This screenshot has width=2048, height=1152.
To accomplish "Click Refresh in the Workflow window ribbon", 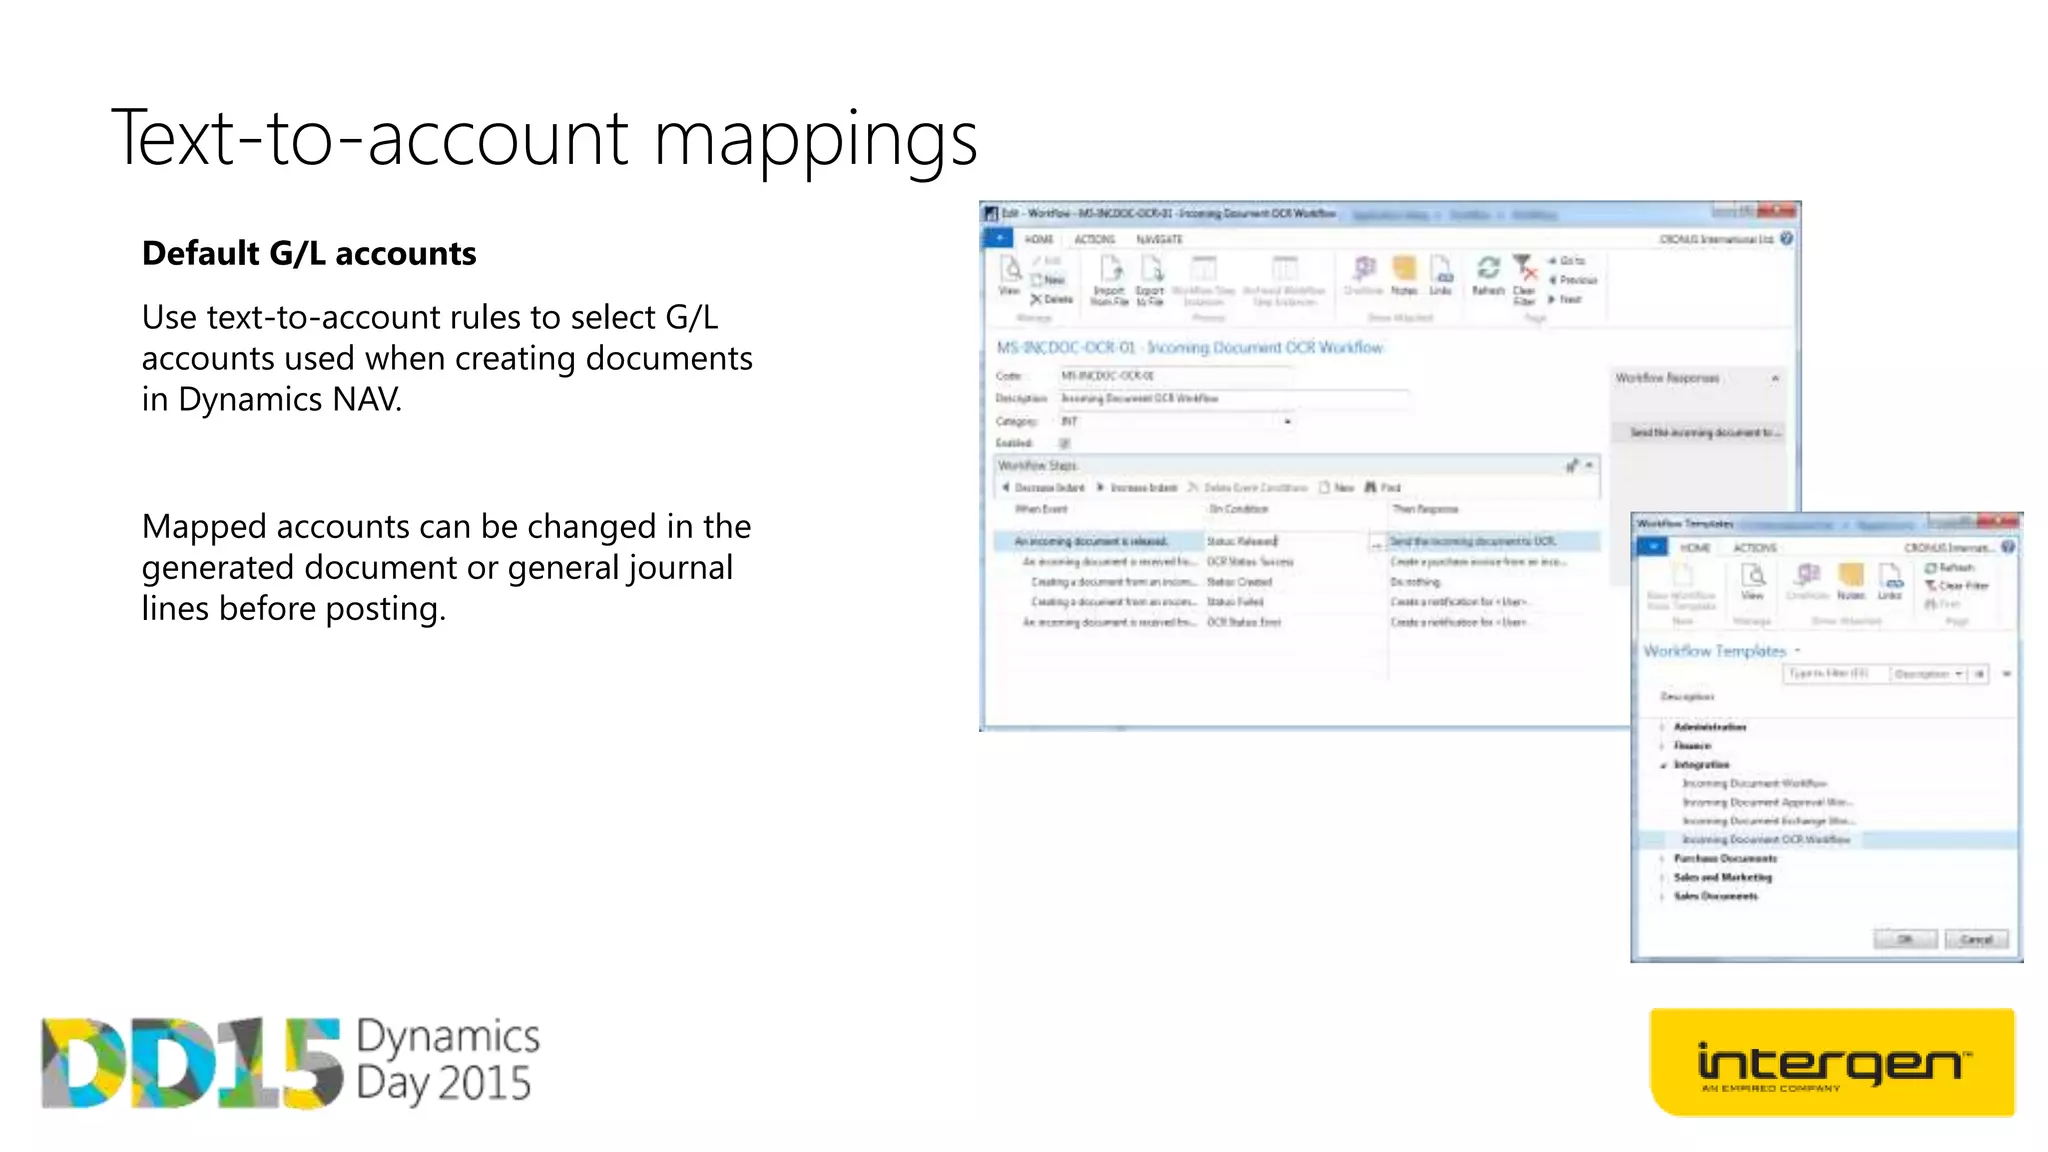I will (1488, 276).
